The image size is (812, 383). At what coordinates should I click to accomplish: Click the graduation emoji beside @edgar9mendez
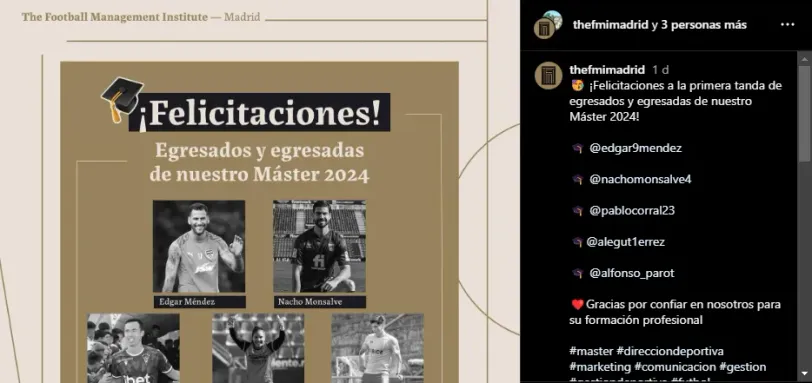(577, 149)
